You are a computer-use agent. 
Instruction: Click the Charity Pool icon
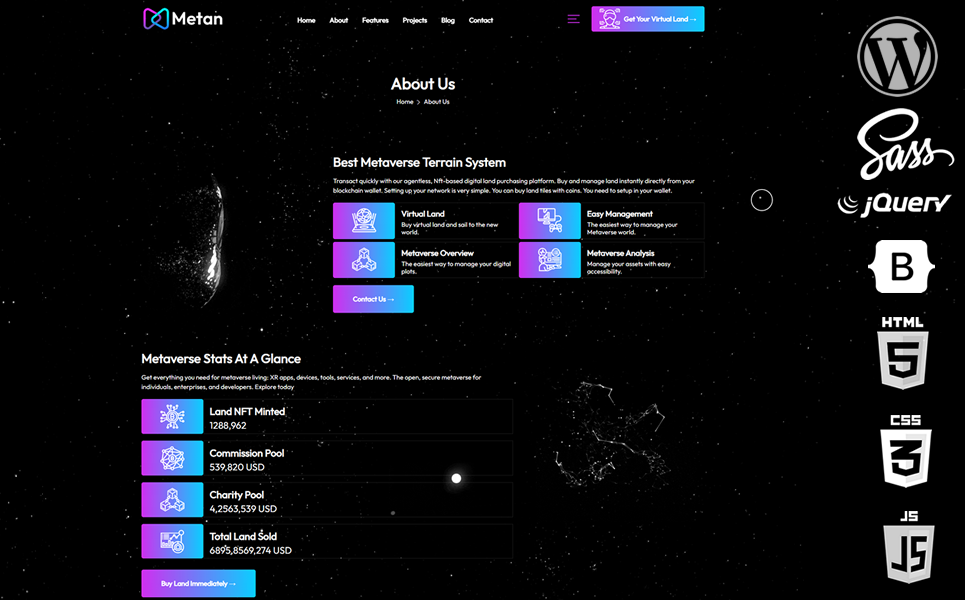tap(172, 500)
